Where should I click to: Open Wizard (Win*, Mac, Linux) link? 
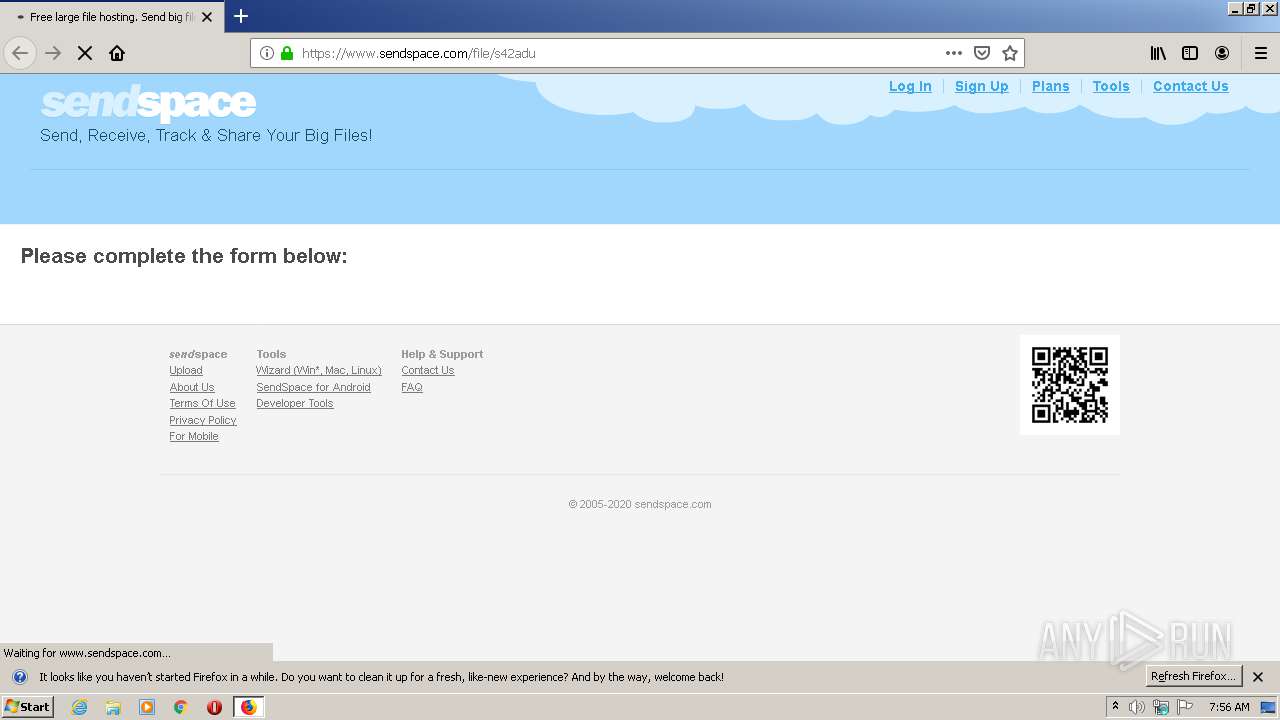pos(319,370)
